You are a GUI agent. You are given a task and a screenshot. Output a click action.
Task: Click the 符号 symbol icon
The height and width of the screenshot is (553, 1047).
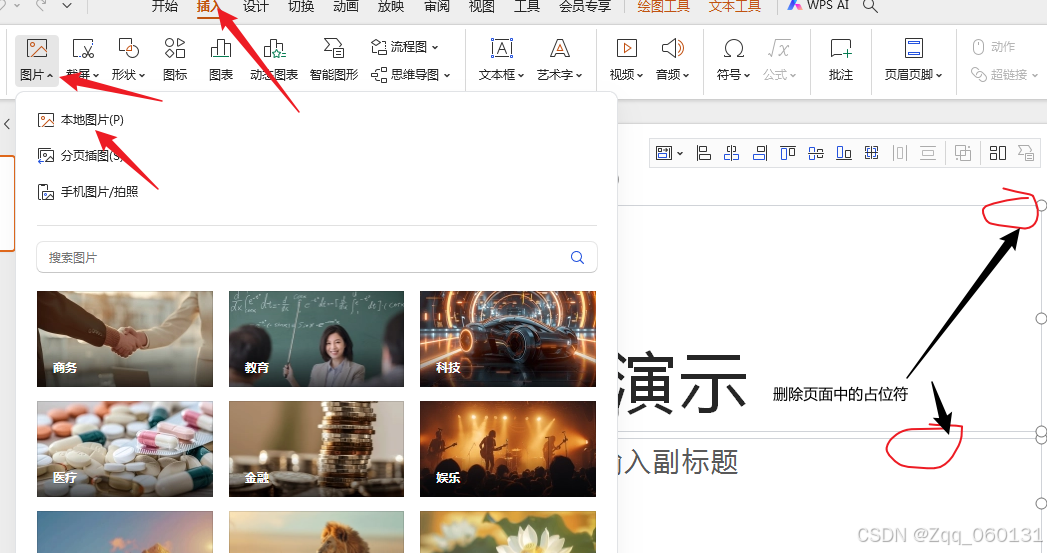[x=733, y=49]
